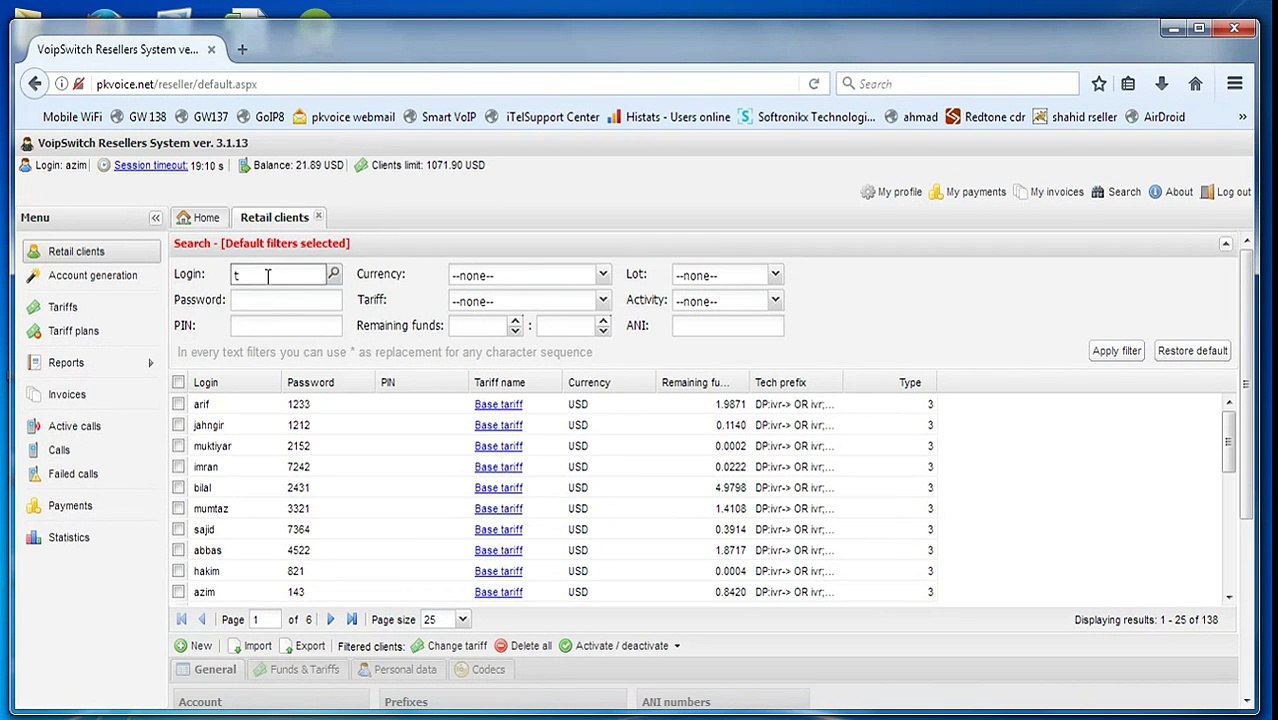The width and height of the screenshot is (1278, 720).
Task: Open Retail clients in sidebar
Action: click(x=91, y=252)
